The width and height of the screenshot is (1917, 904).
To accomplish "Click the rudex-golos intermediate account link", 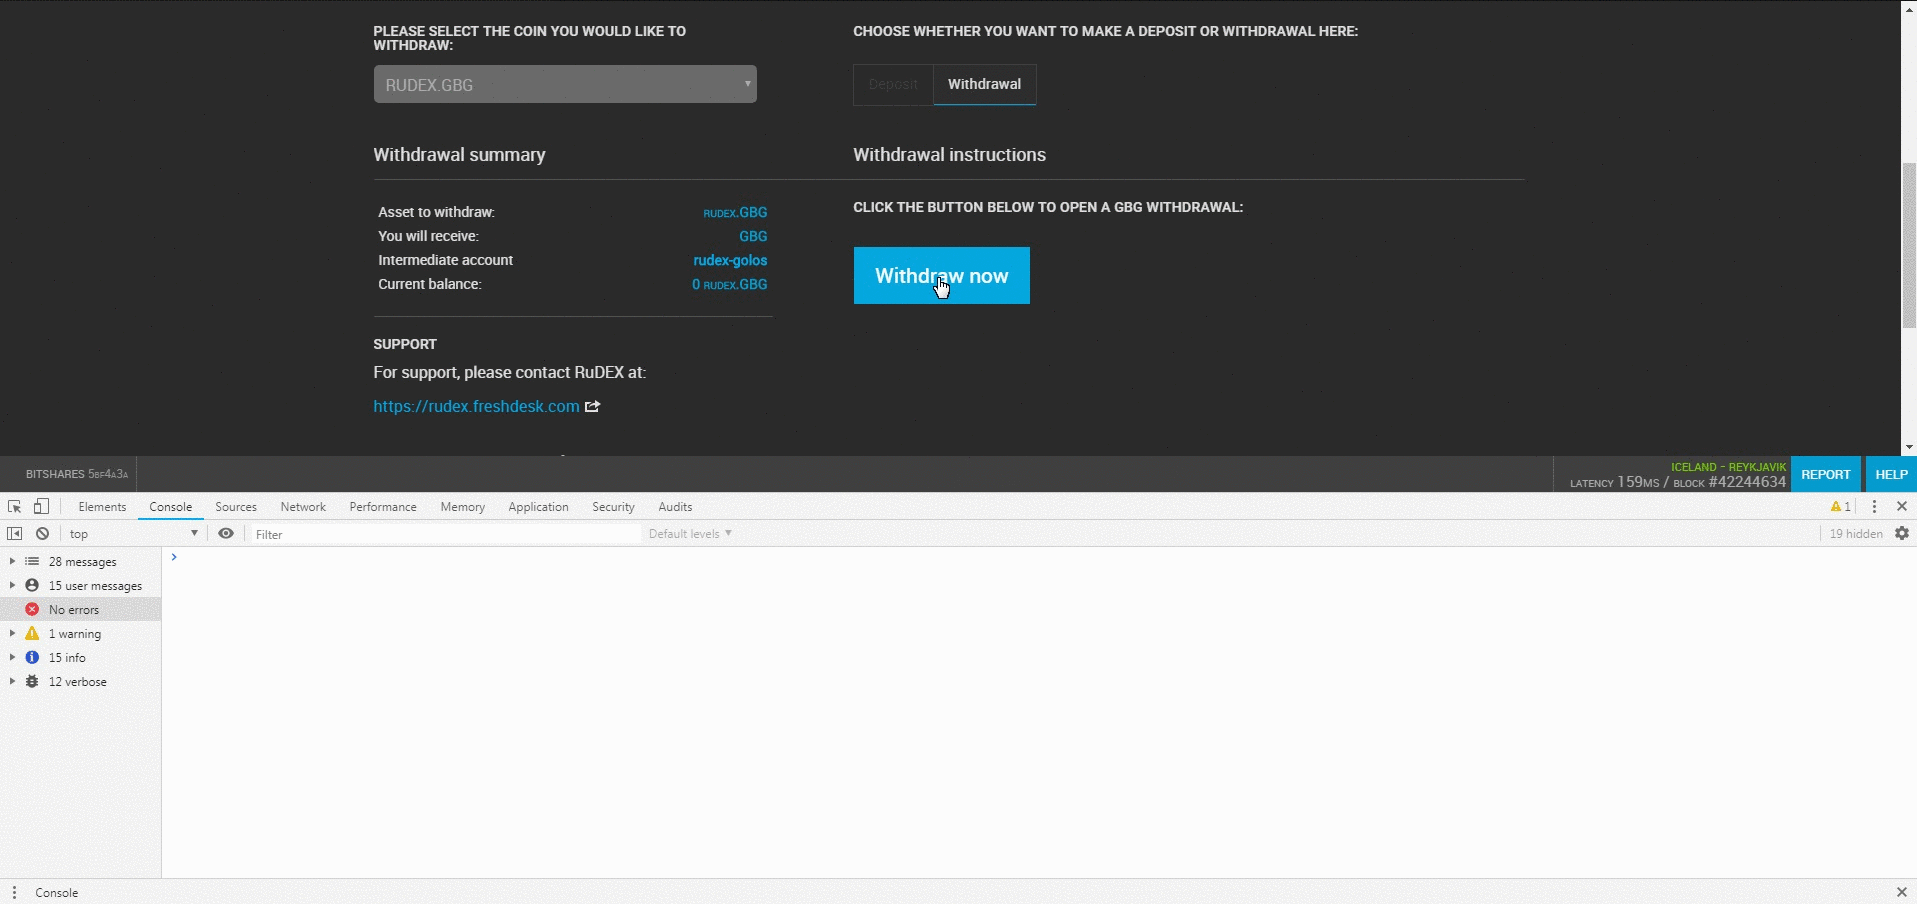I will tap(730, 260).
